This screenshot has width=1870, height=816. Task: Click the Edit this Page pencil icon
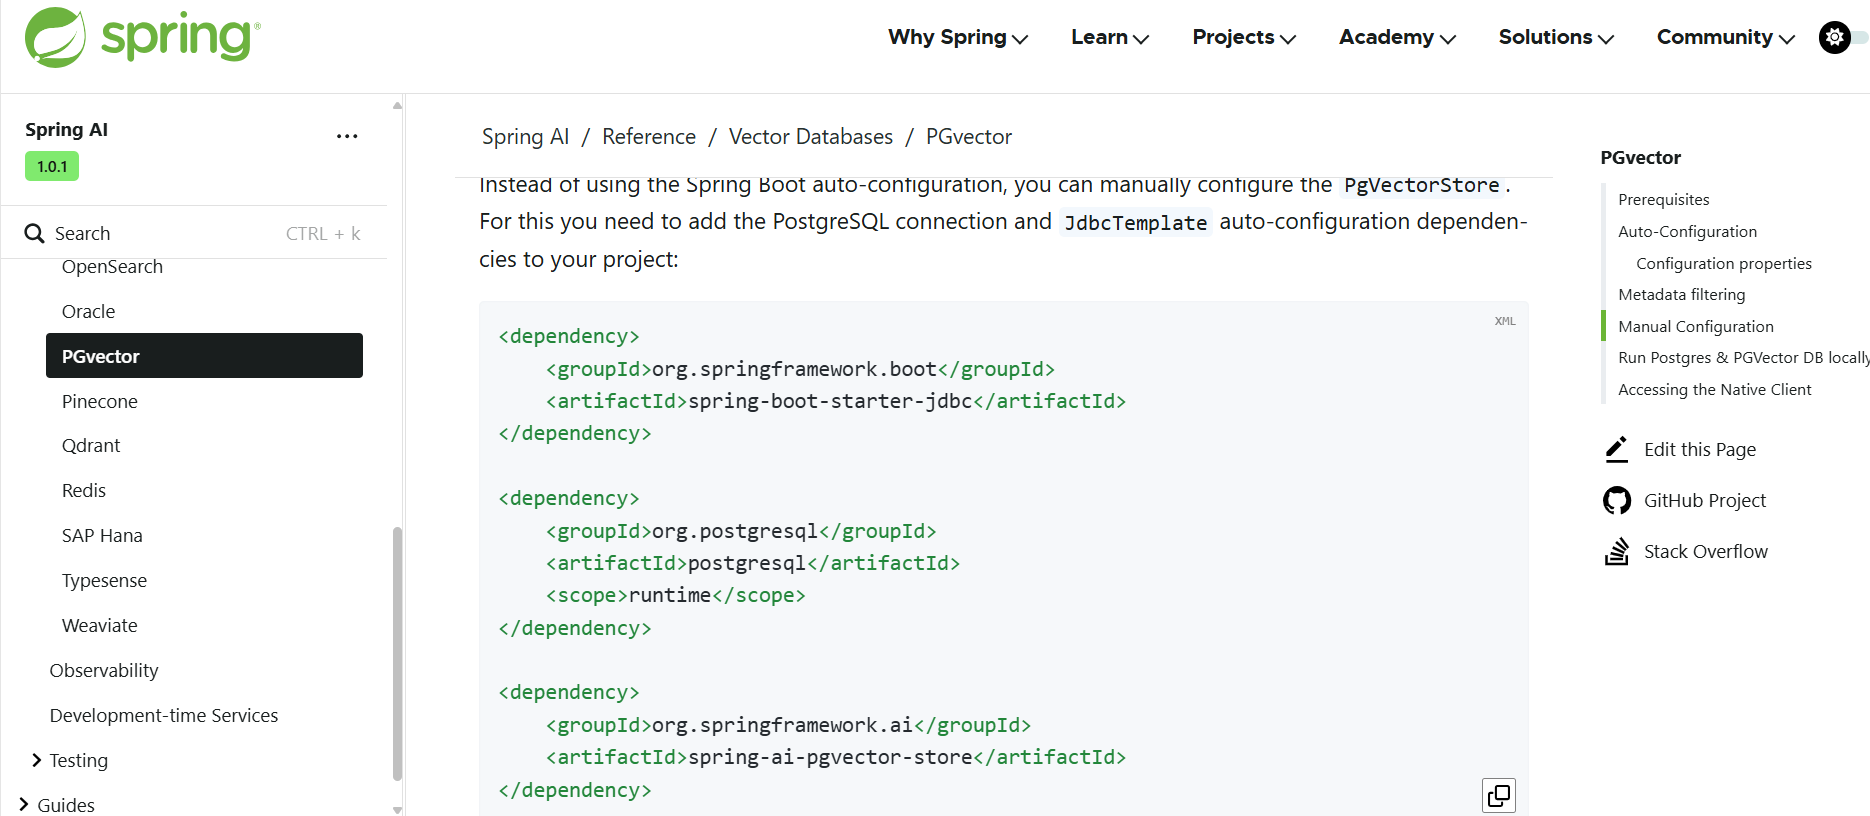pos(1616,450)
